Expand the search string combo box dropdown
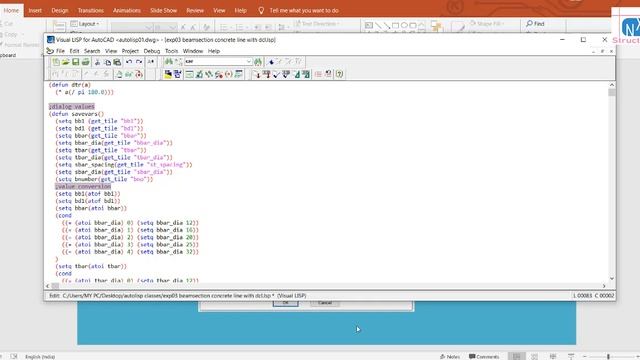 coord(248,61)
